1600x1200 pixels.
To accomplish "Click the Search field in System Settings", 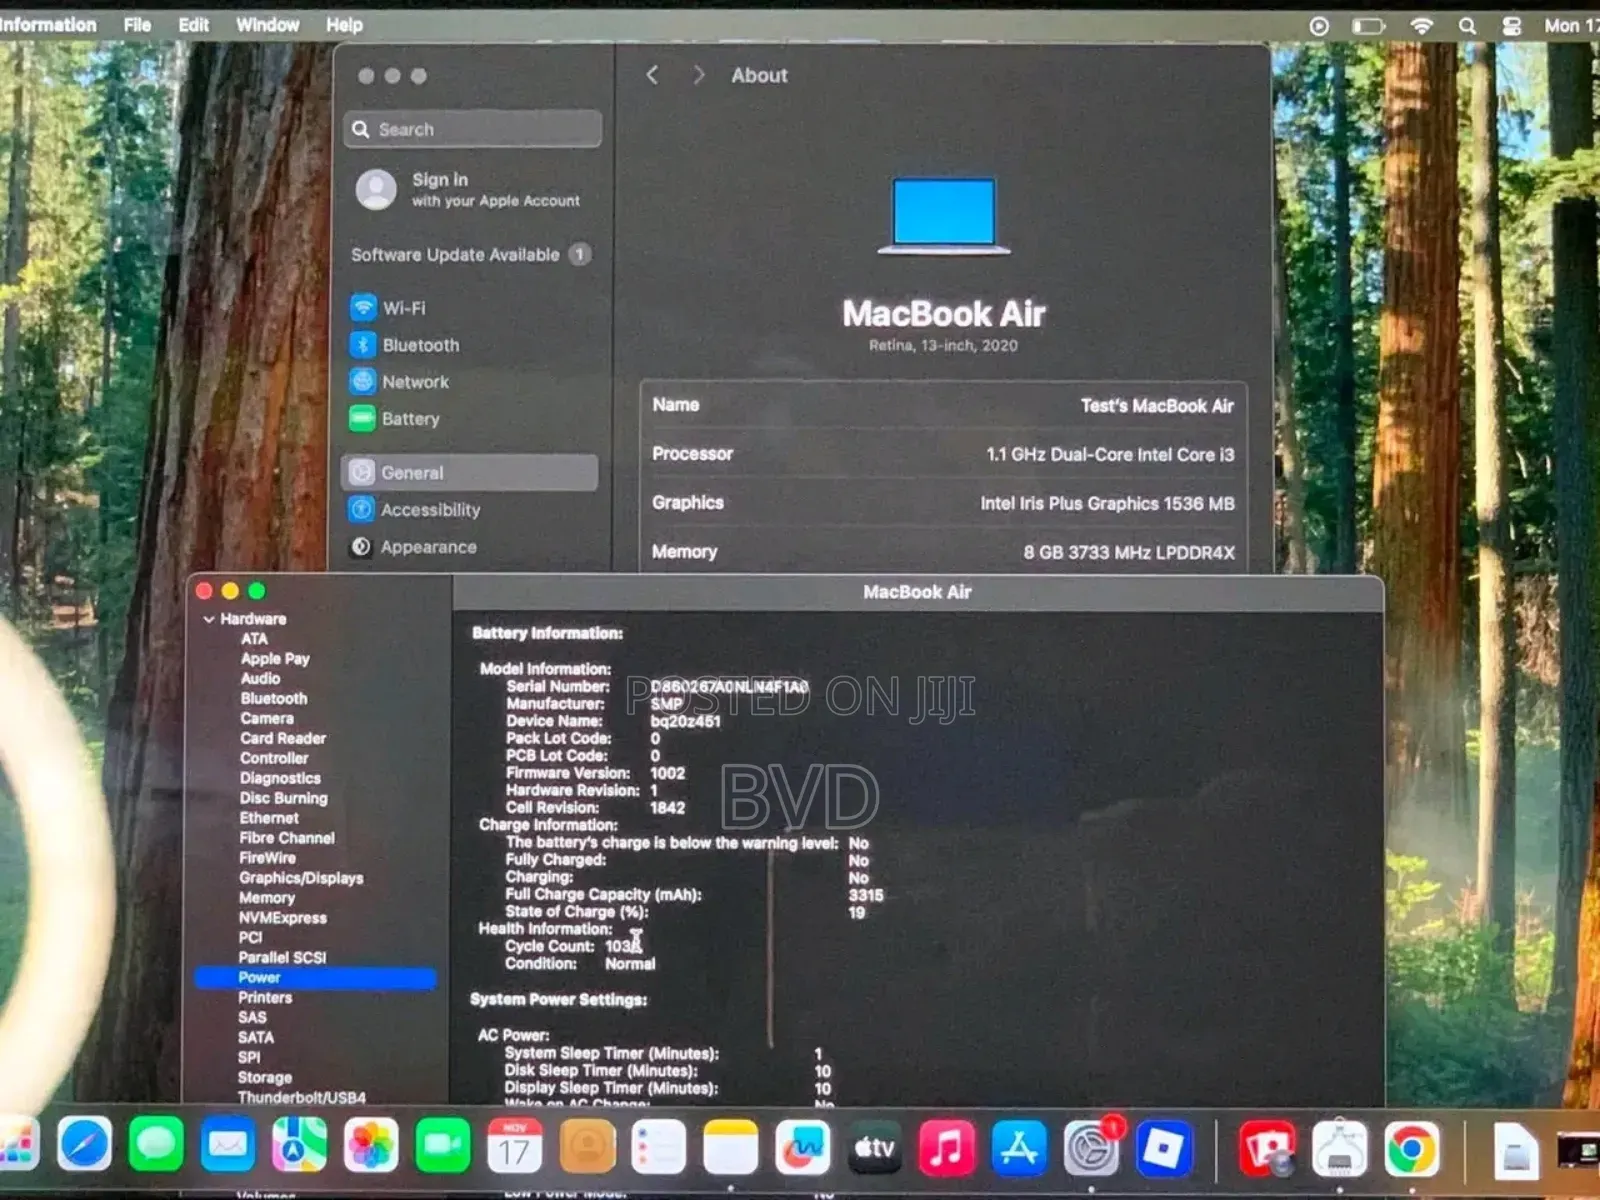I will 473,129.
